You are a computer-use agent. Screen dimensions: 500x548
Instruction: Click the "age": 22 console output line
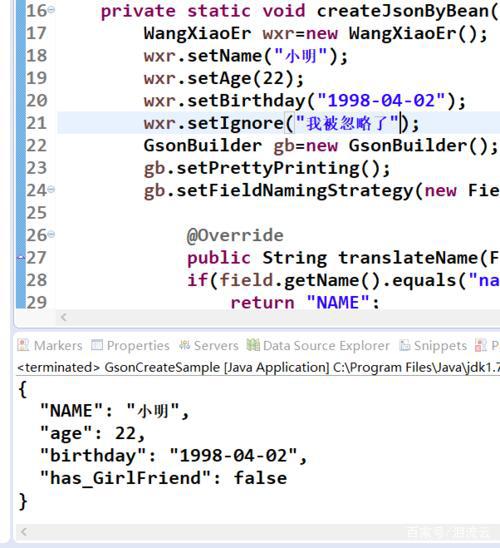(x=93, y=434)
